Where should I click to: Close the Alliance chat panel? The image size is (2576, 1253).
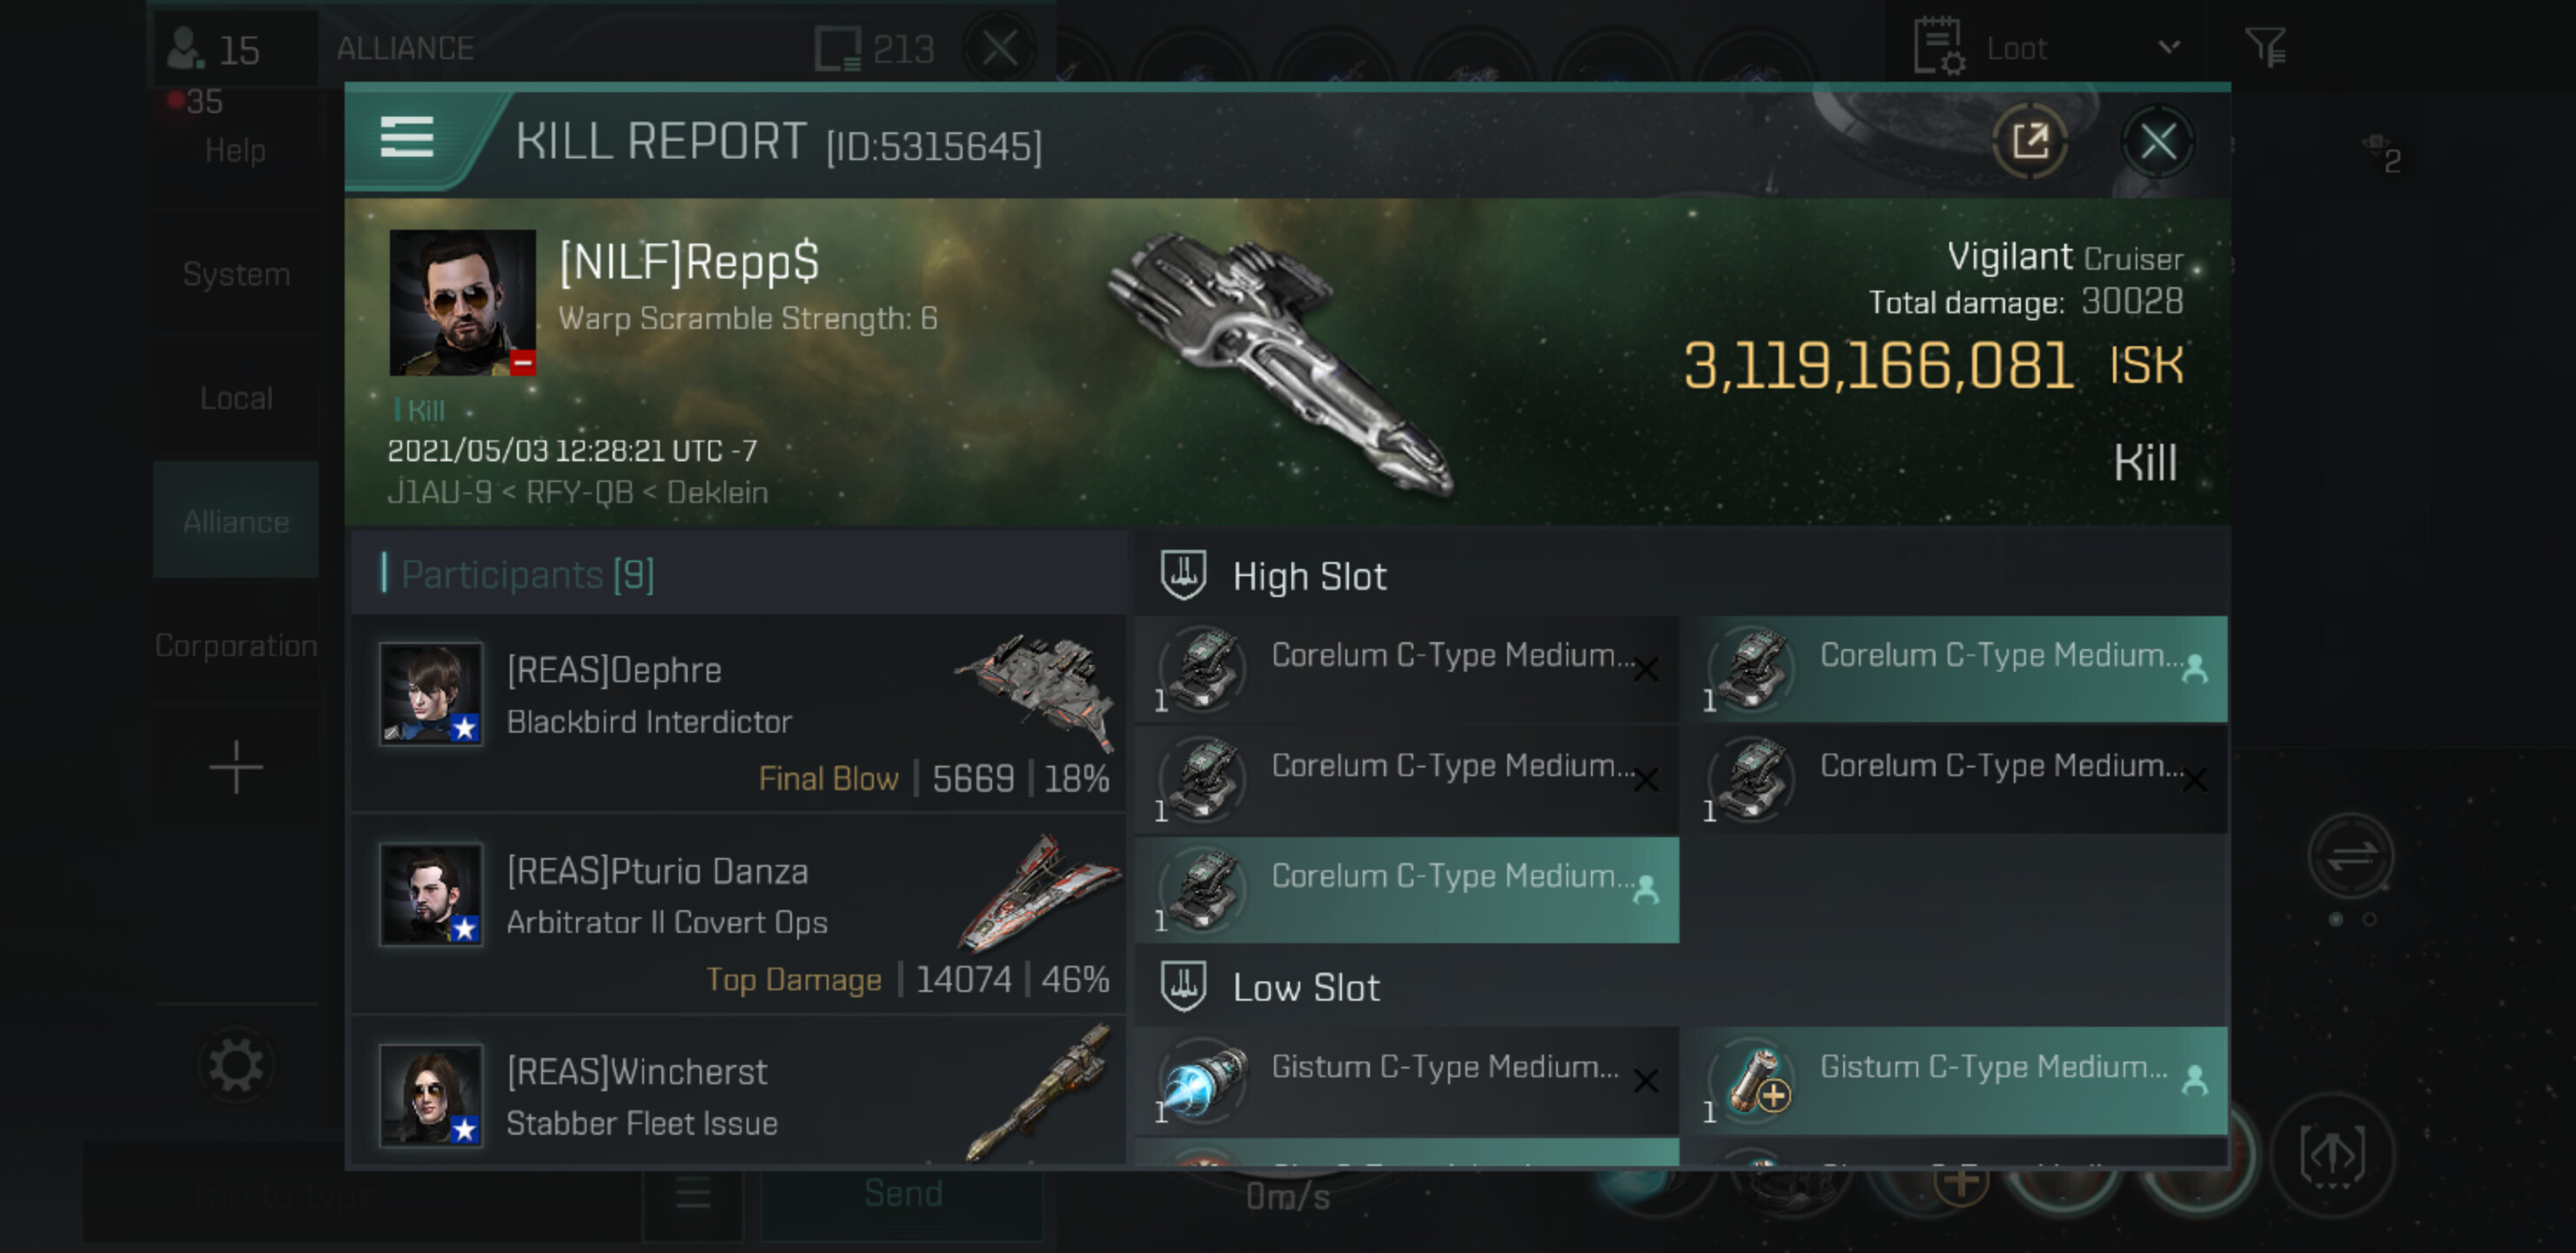point(999,47)
